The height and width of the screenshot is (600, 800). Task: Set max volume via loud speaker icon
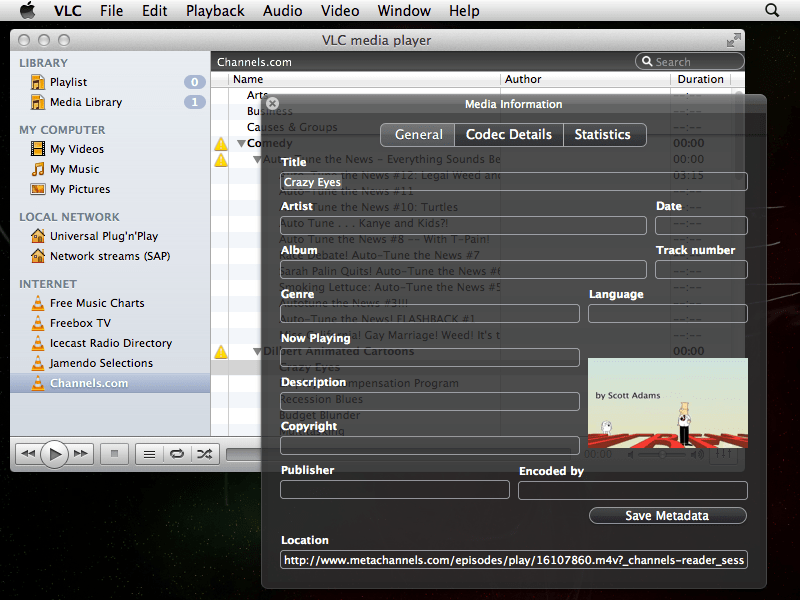click(697, 454)
